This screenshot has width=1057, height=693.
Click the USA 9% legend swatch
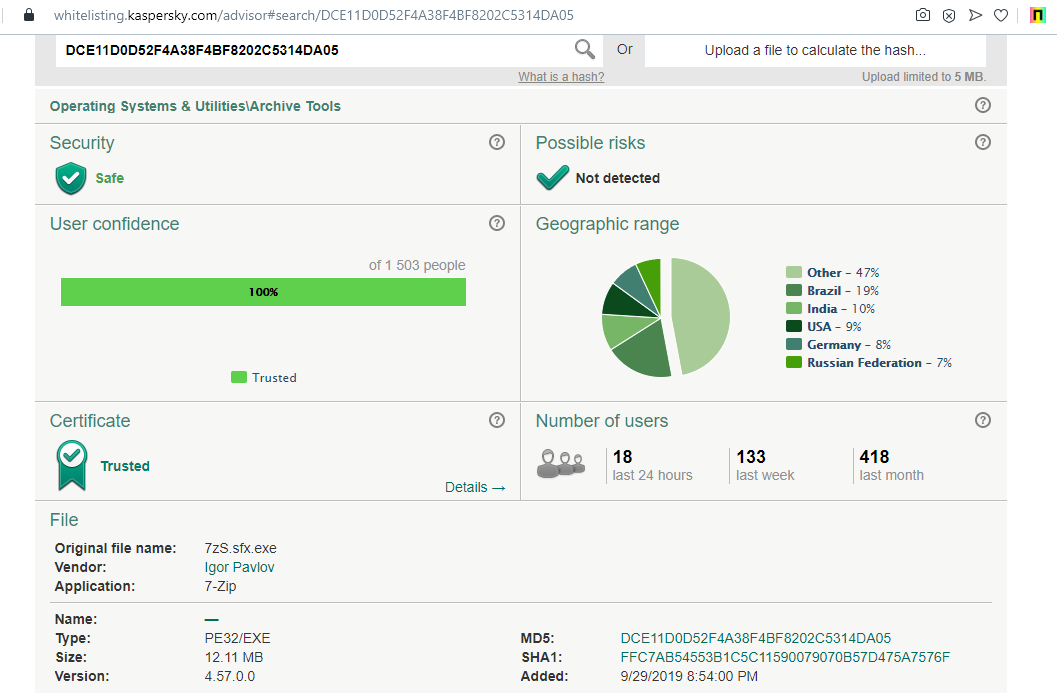click(793, 326)
